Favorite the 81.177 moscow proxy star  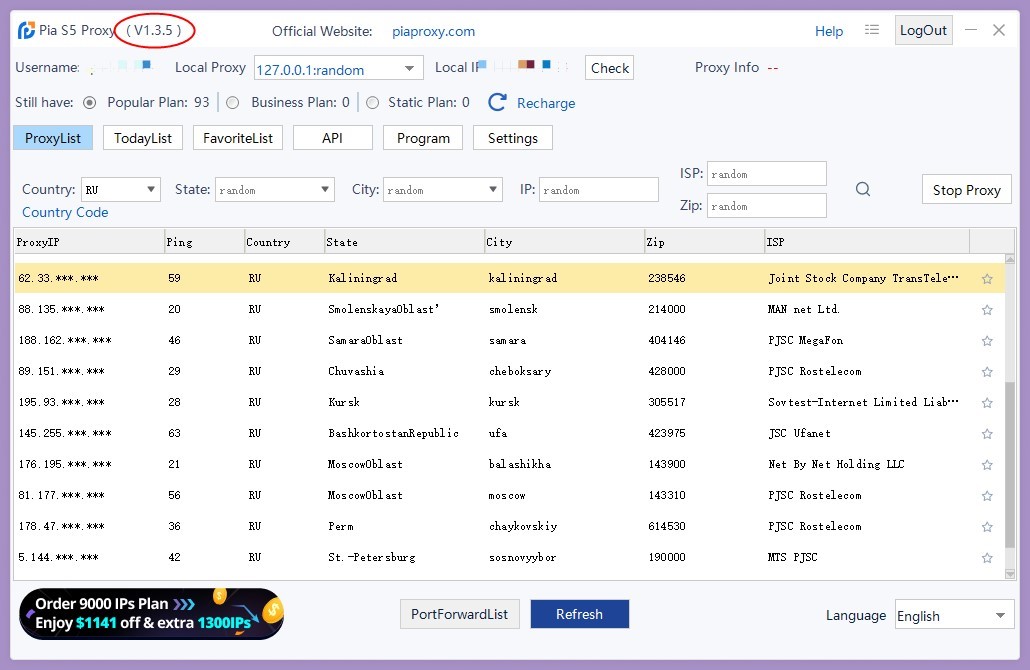coord(987,496)
